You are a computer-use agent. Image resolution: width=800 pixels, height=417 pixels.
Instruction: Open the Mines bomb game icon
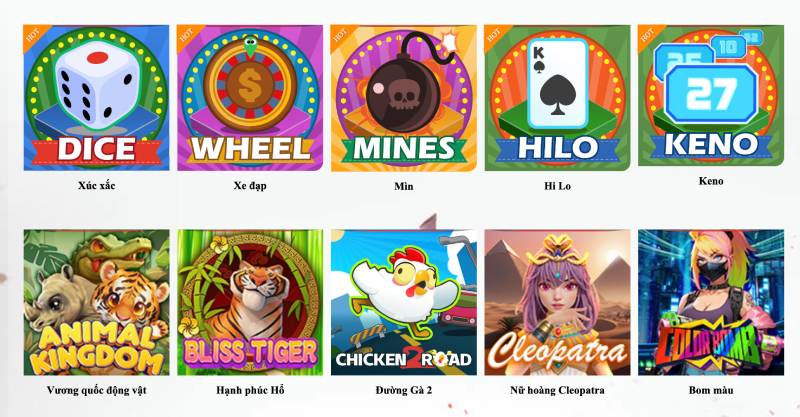[404, 98]
